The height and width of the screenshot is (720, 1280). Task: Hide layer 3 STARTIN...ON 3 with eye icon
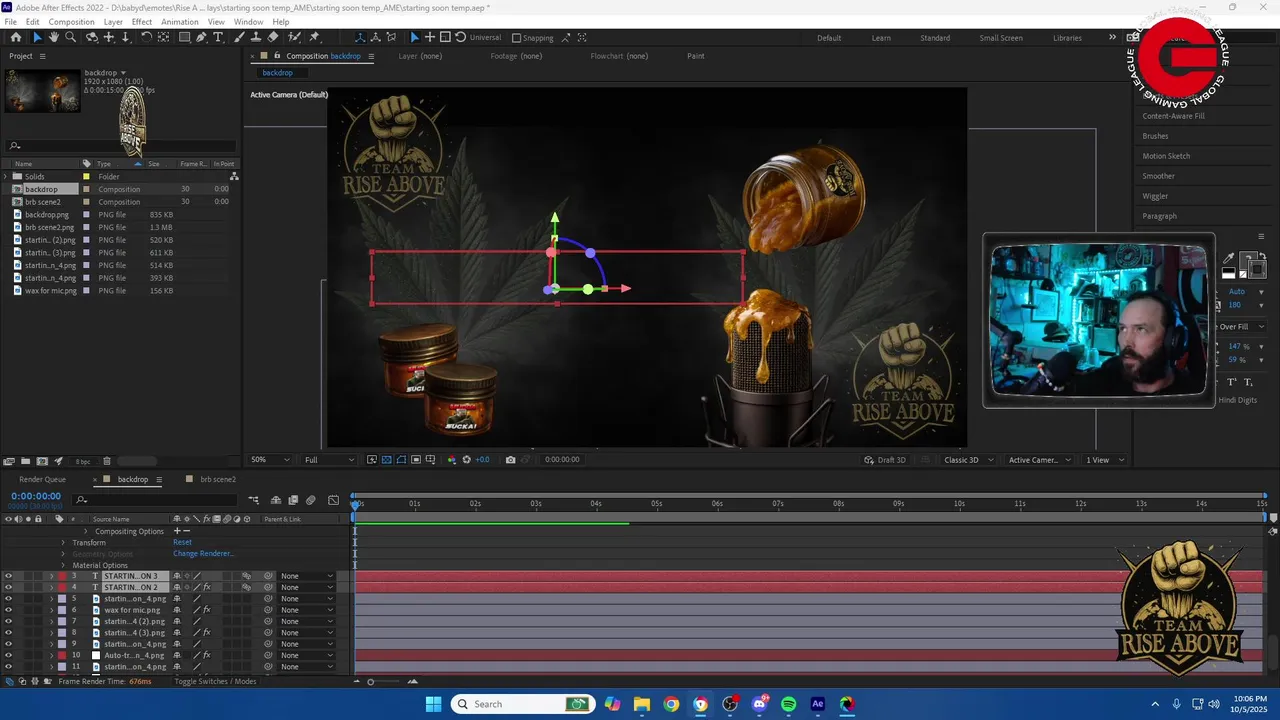click(8, 576)
